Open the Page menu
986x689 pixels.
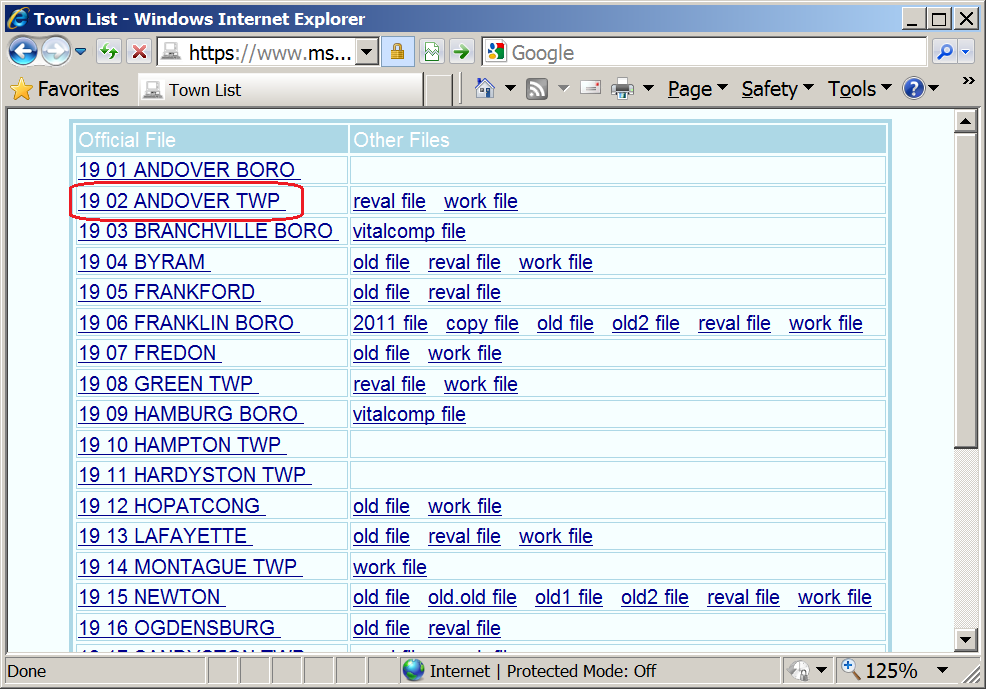click(697, 89)
